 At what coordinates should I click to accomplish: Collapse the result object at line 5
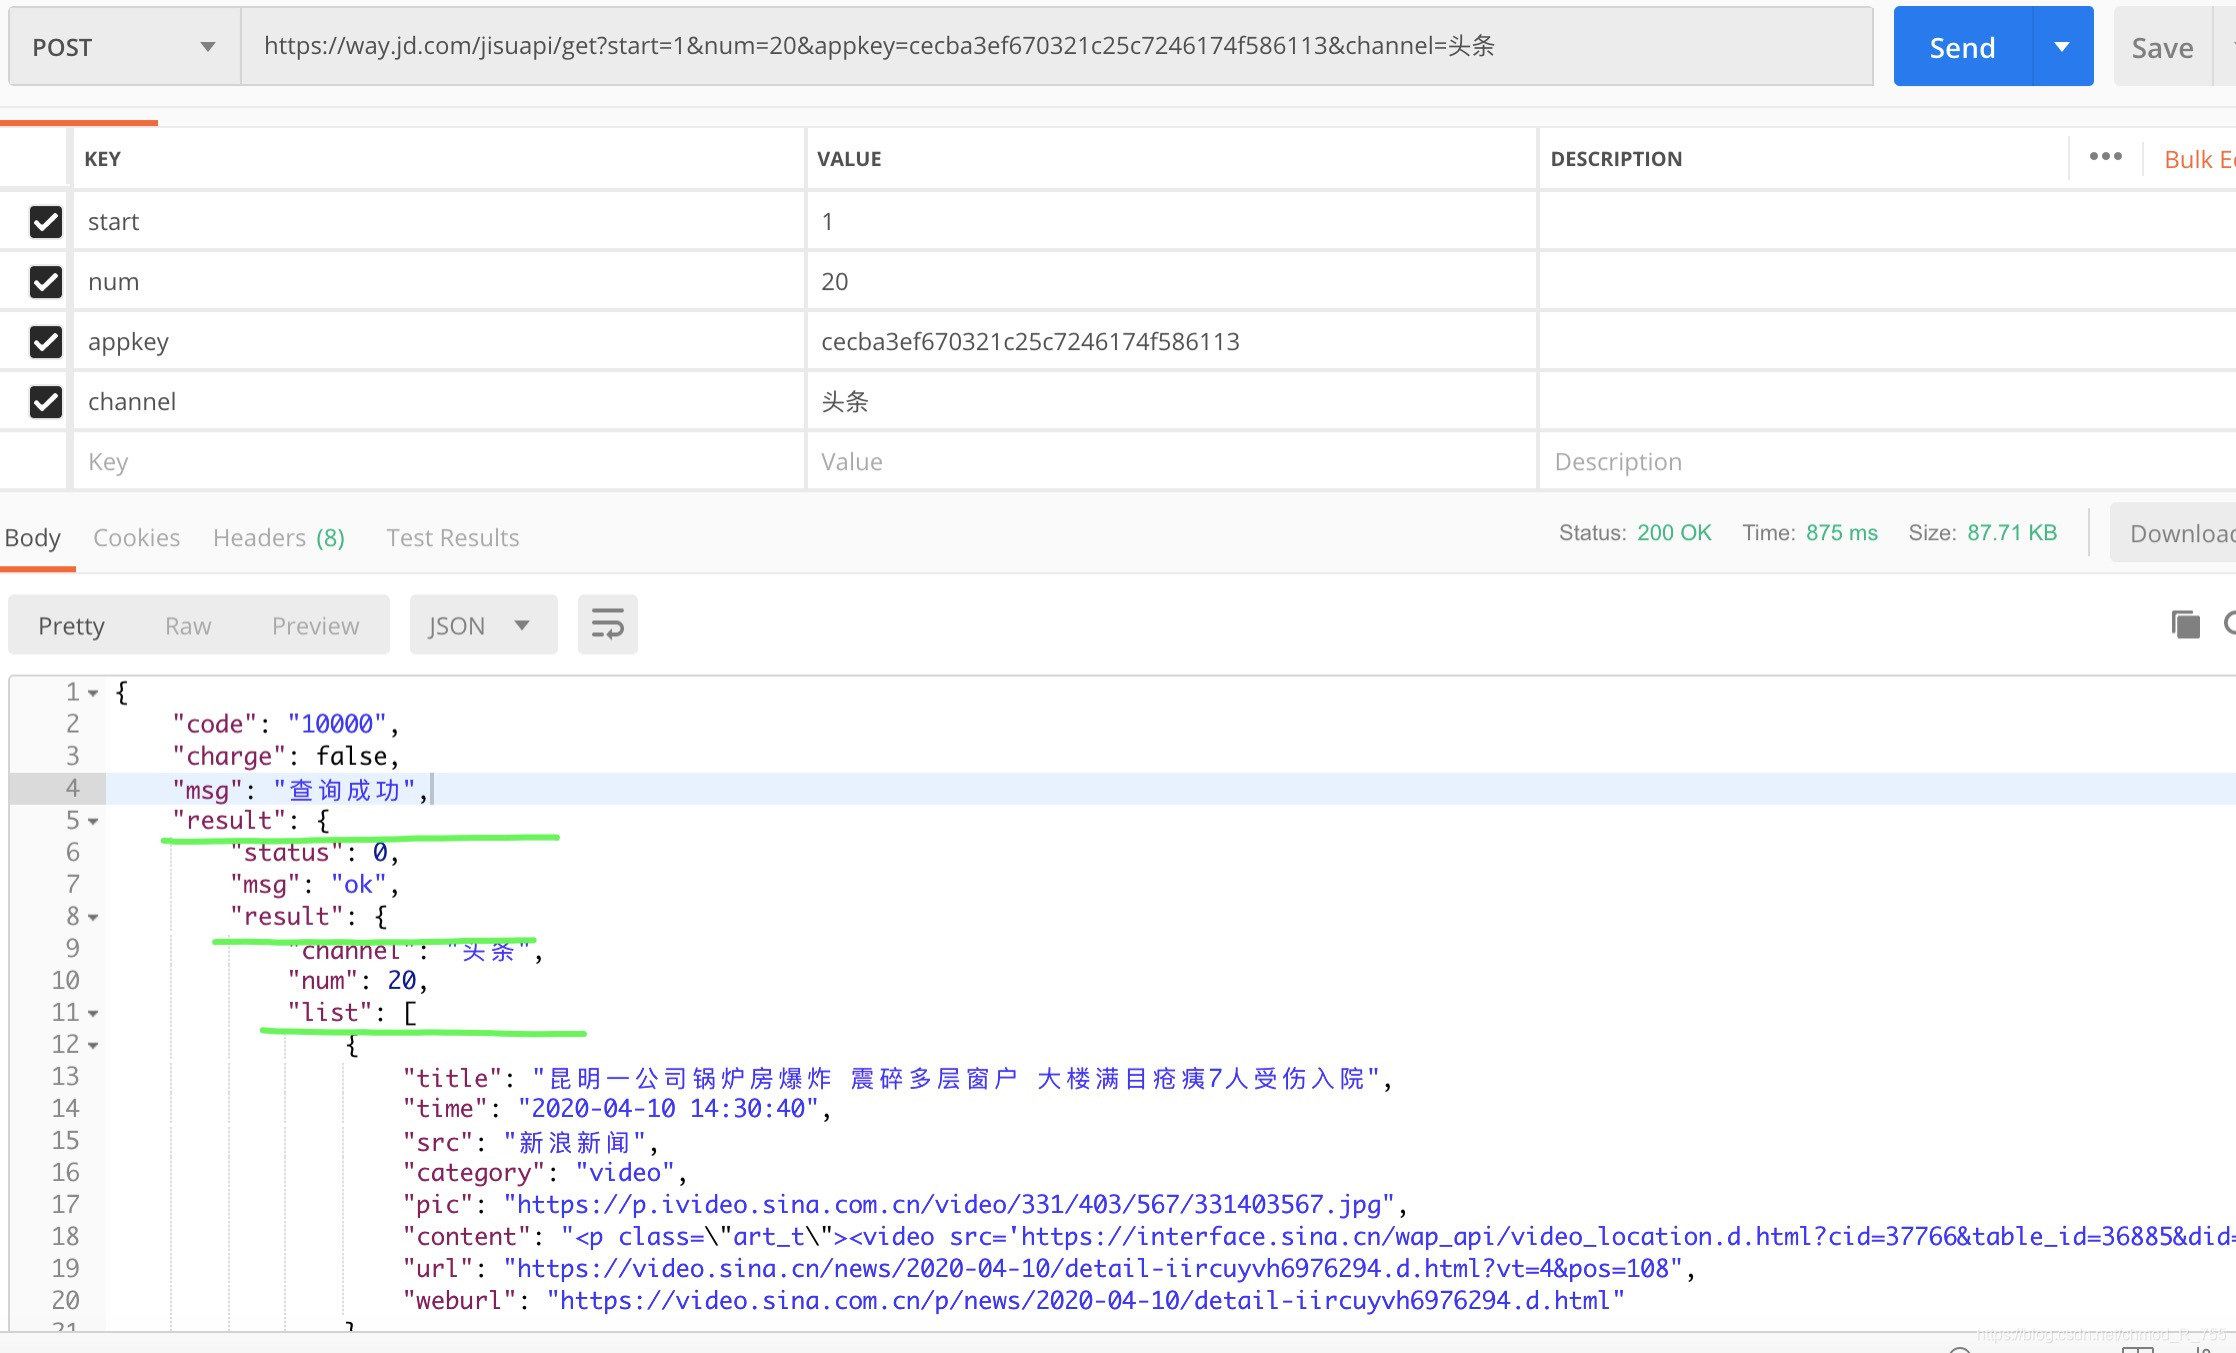coord(93,821)
